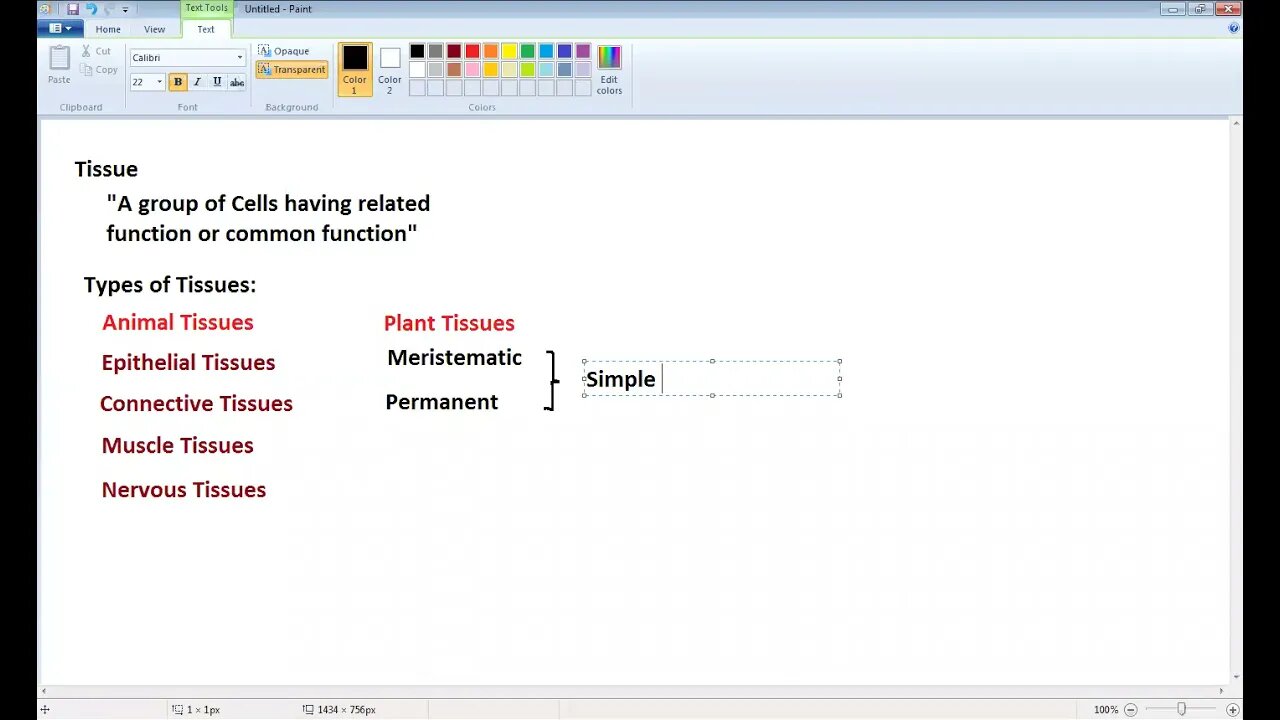Image resolution: width=1280 pixels, height=720 pixels.
Task: Pick the lavender color swatch
Action: [x=583, y=70]
